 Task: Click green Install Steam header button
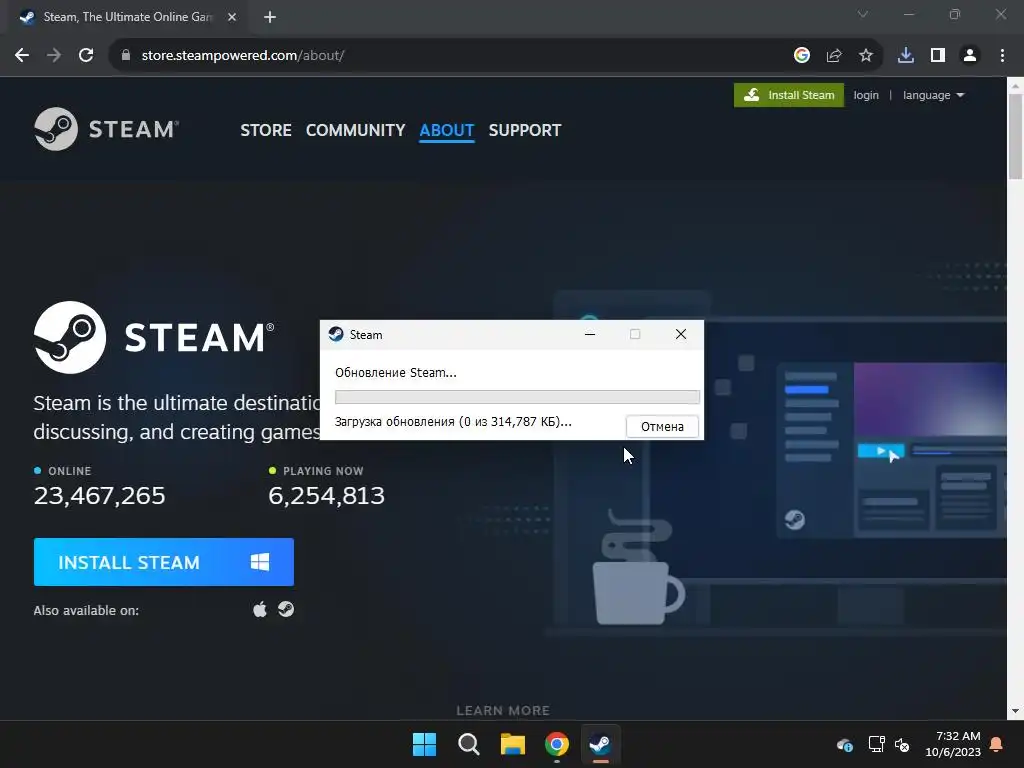[789, 95]
